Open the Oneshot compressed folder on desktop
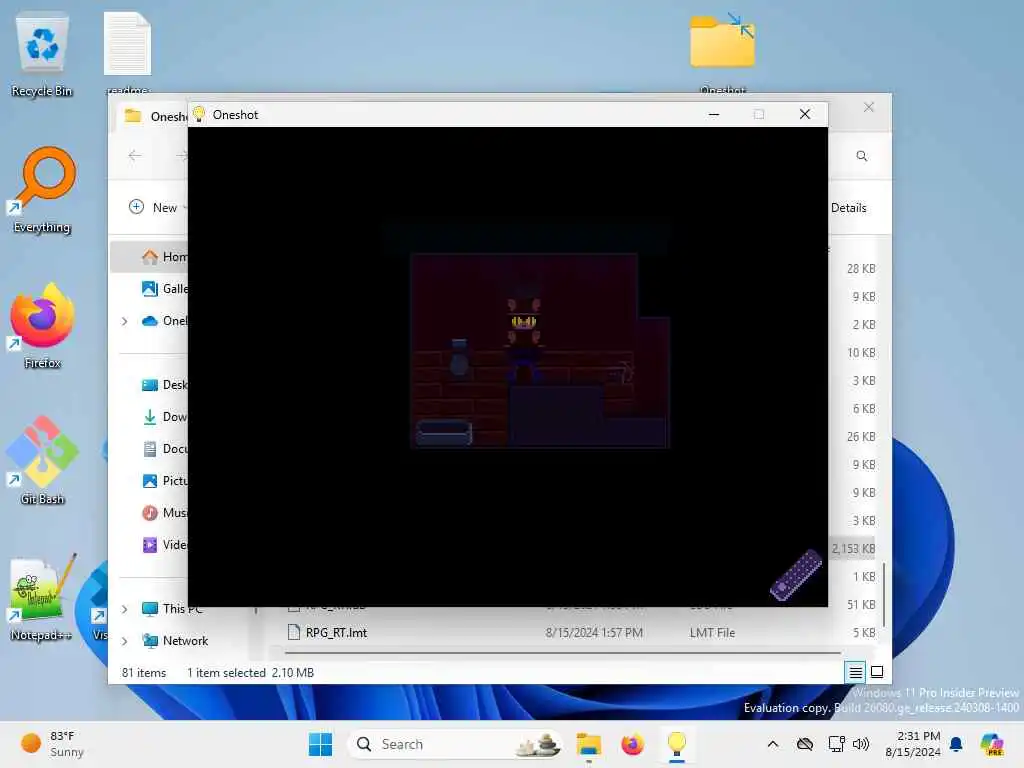The height and width of the screenshot is (768, 1024). coord(723,52)
